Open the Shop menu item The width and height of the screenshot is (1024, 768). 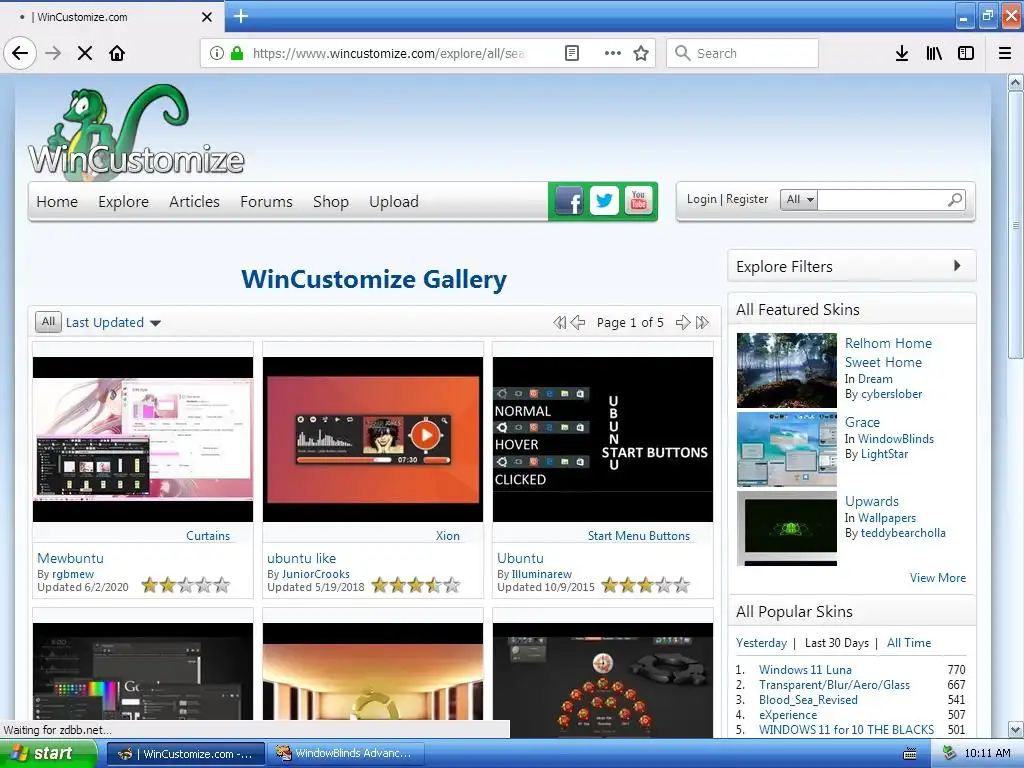point(330,202)
